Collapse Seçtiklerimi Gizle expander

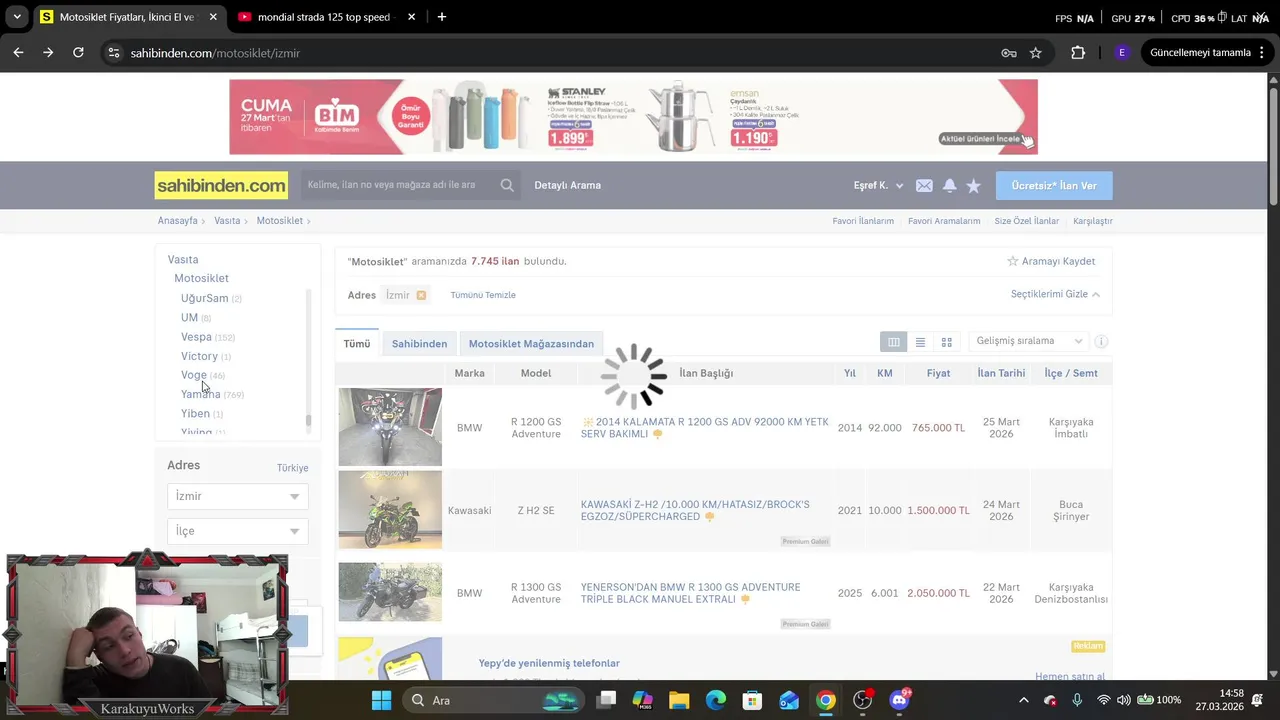[x=1055, y=294]
